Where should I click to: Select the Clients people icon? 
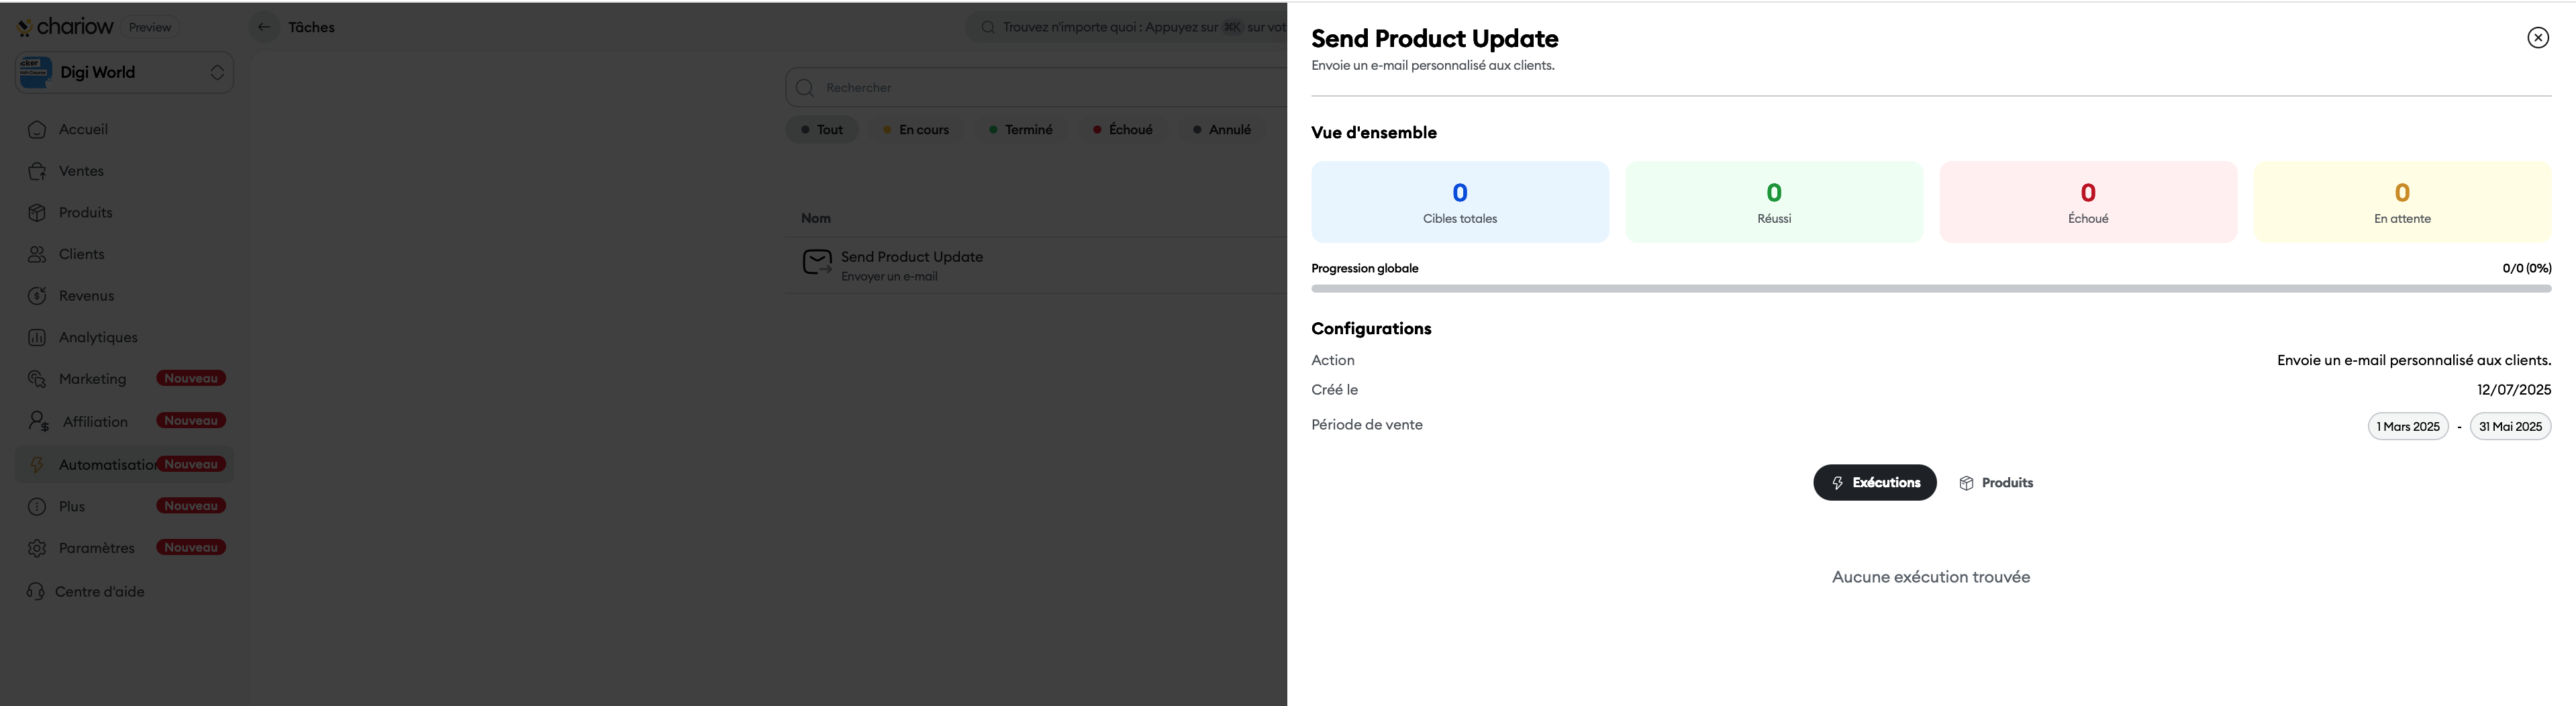click(x=37, y=254)
